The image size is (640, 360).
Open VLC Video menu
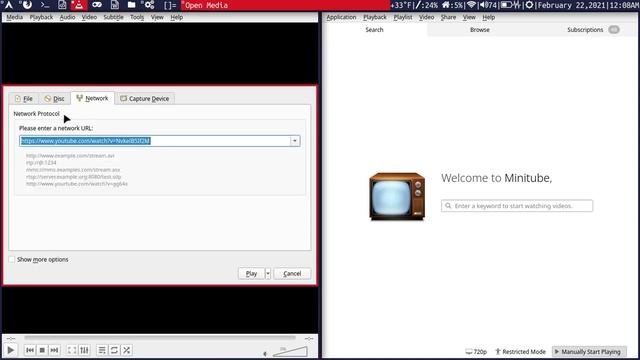click(x=89, y=17)
